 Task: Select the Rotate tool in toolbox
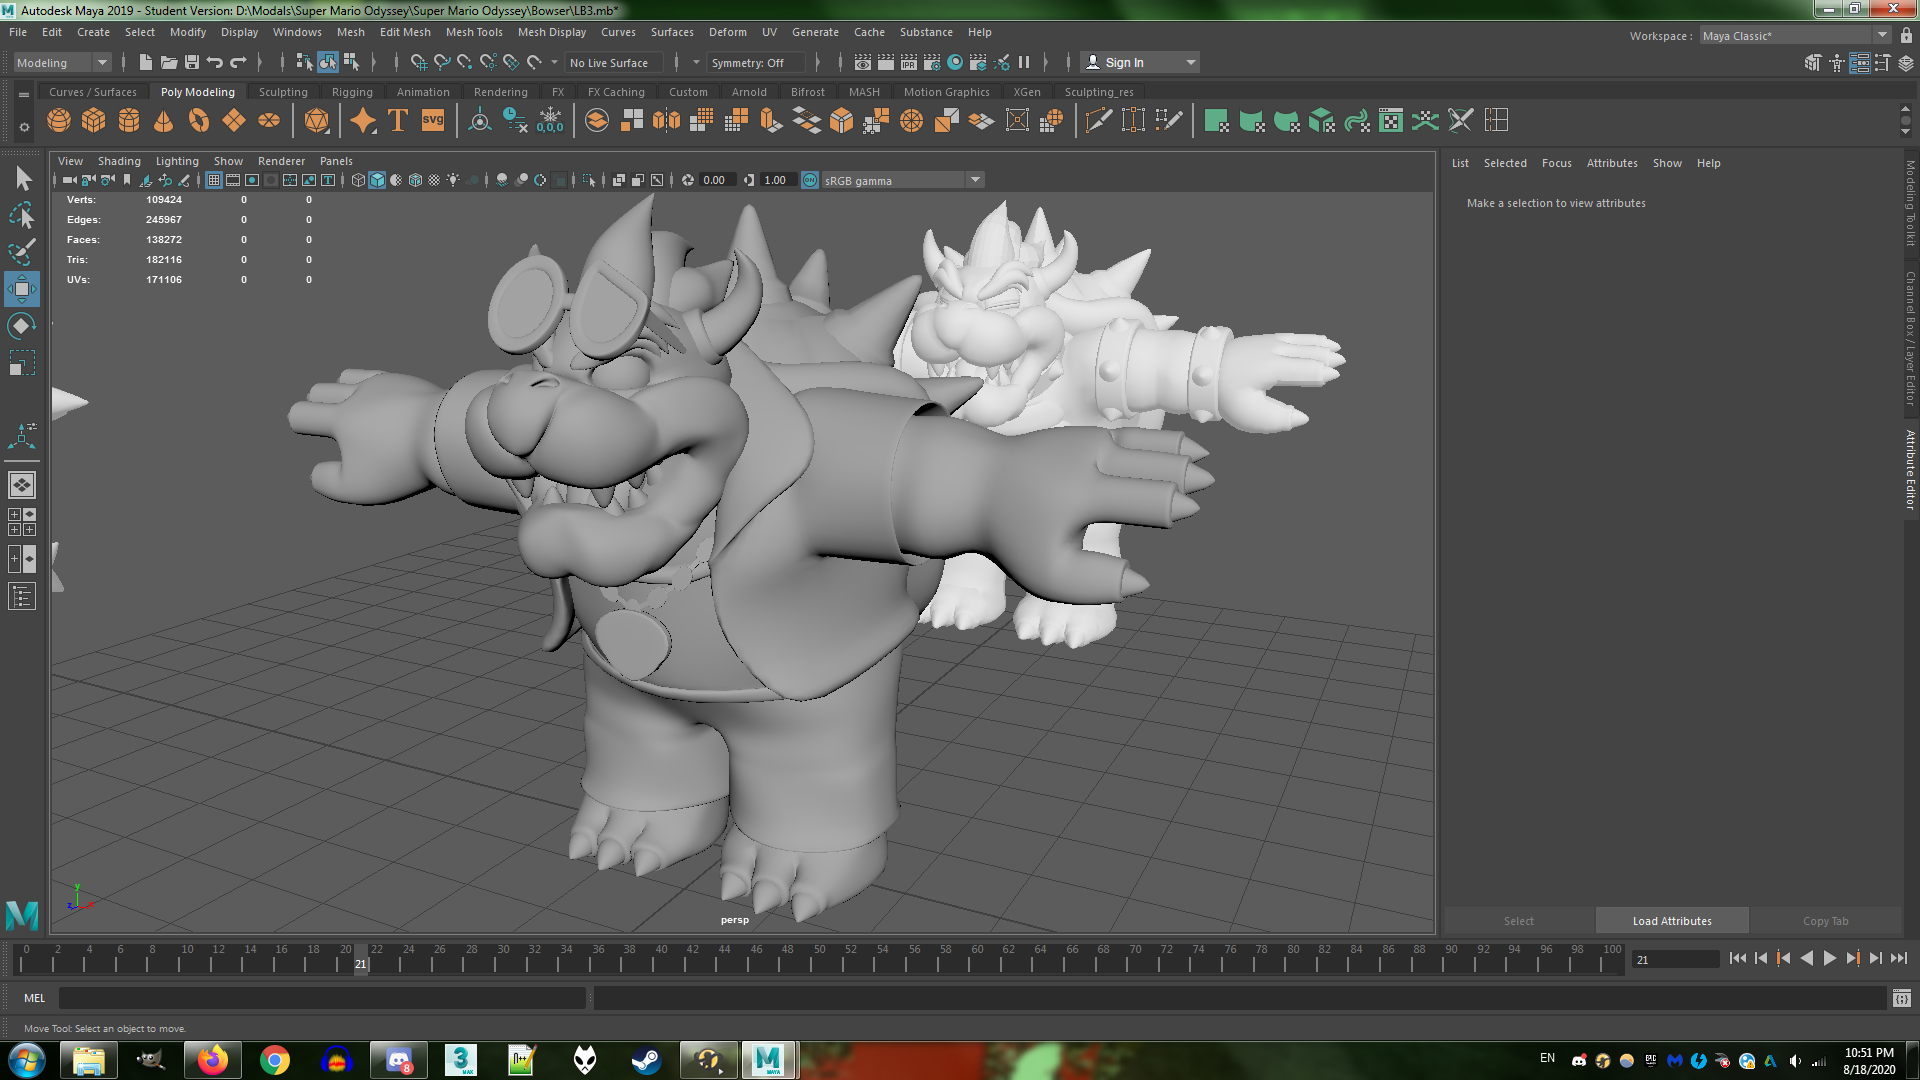coord(22,326)
